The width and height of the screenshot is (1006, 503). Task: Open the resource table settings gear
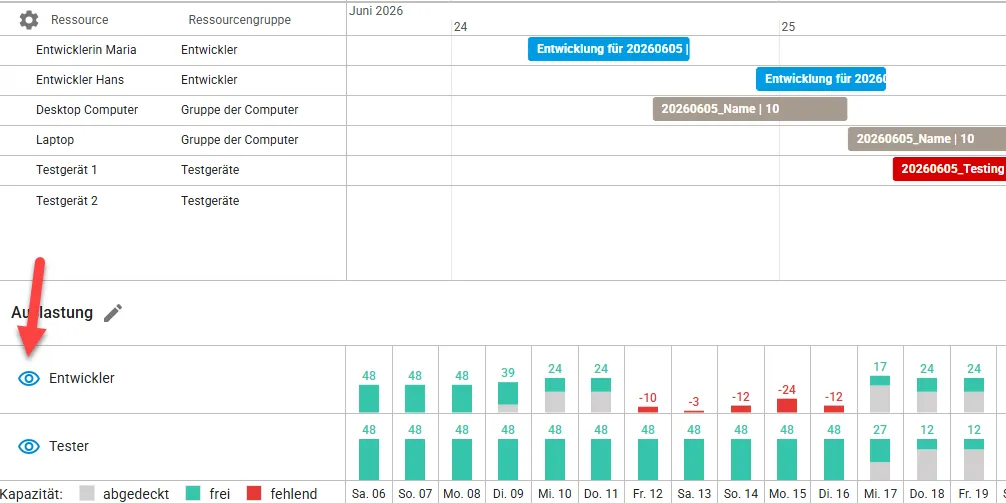[x=29, y=20]
